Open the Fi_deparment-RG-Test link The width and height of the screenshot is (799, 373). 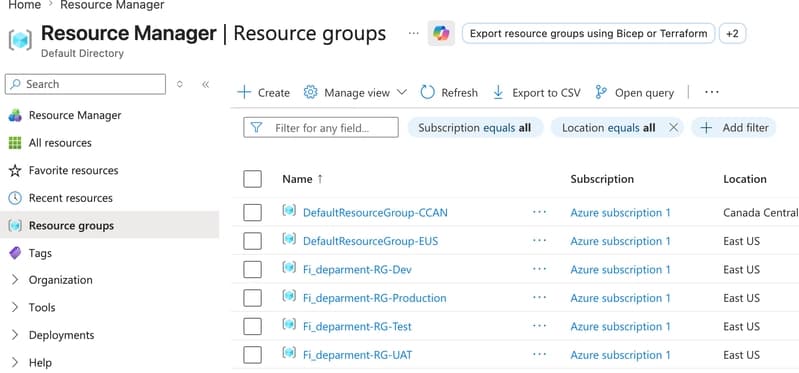357,327
